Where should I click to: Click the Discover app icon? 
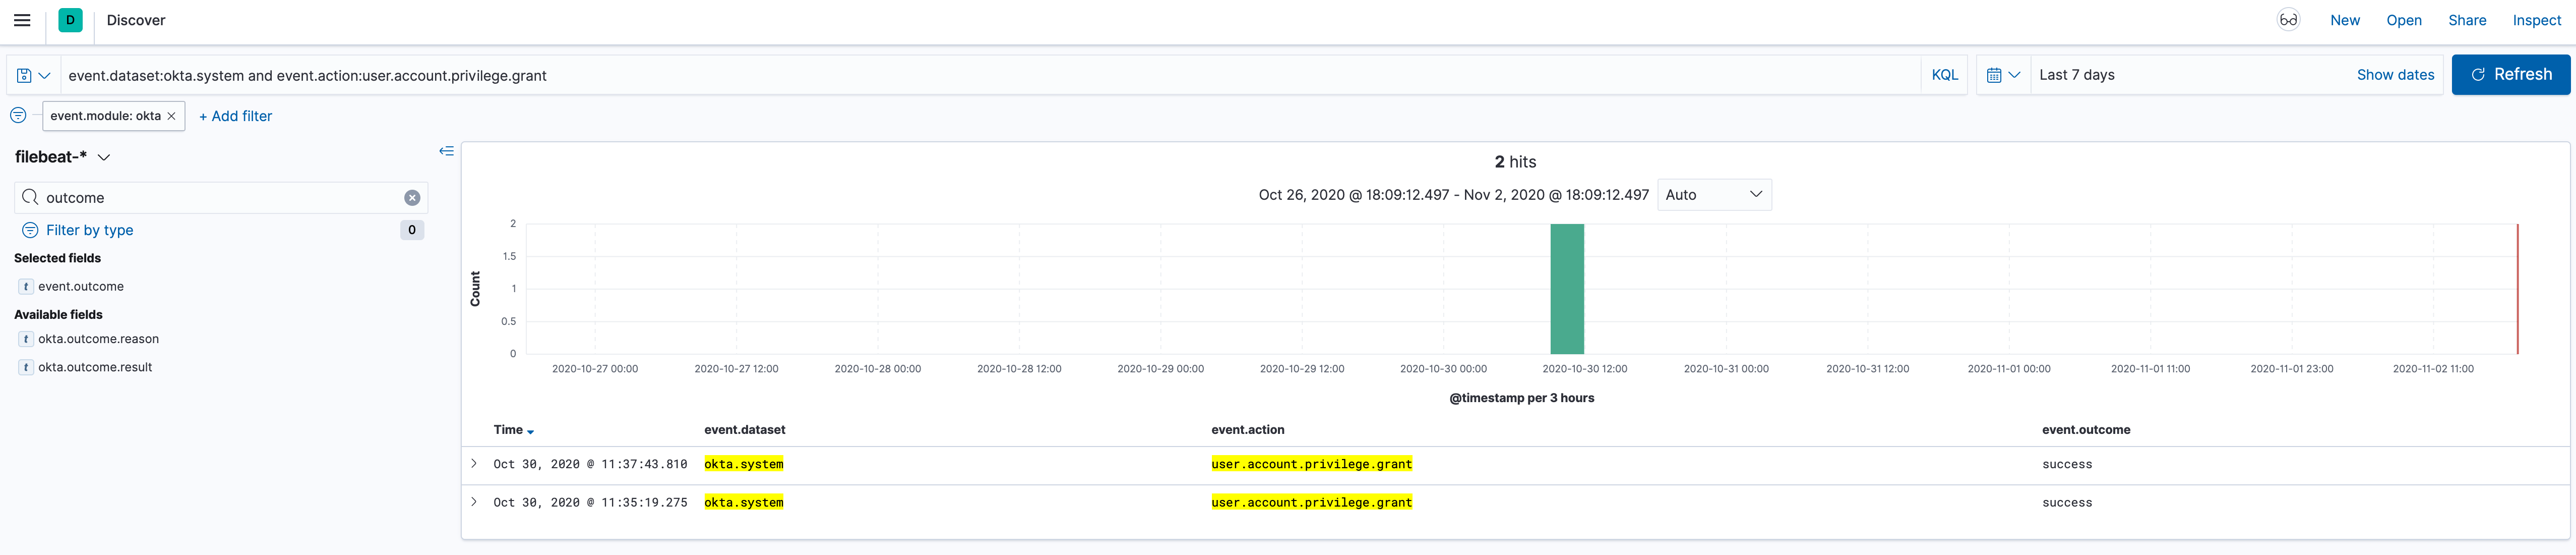(70, 19)
